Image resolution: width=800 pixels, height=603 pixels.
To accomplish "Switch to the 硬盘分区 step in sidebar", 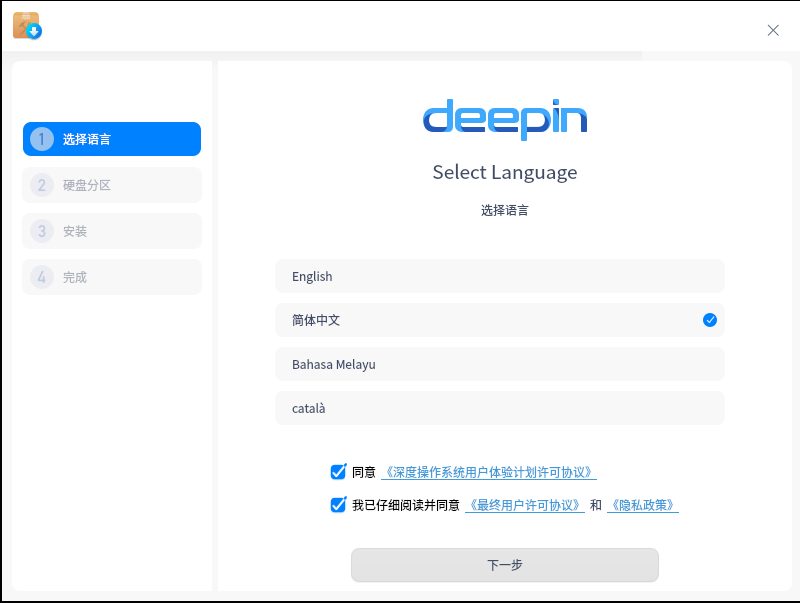I will [111, 185].
